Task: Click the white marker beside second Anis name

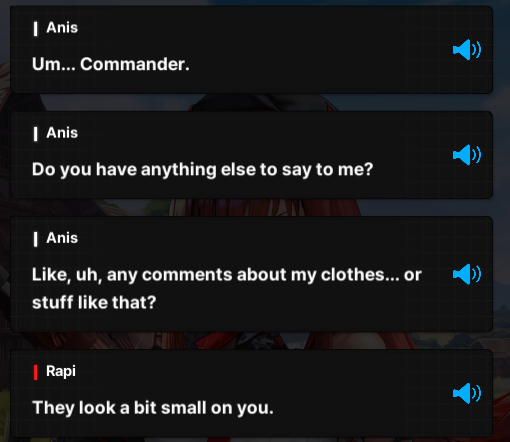Action: 36,134
